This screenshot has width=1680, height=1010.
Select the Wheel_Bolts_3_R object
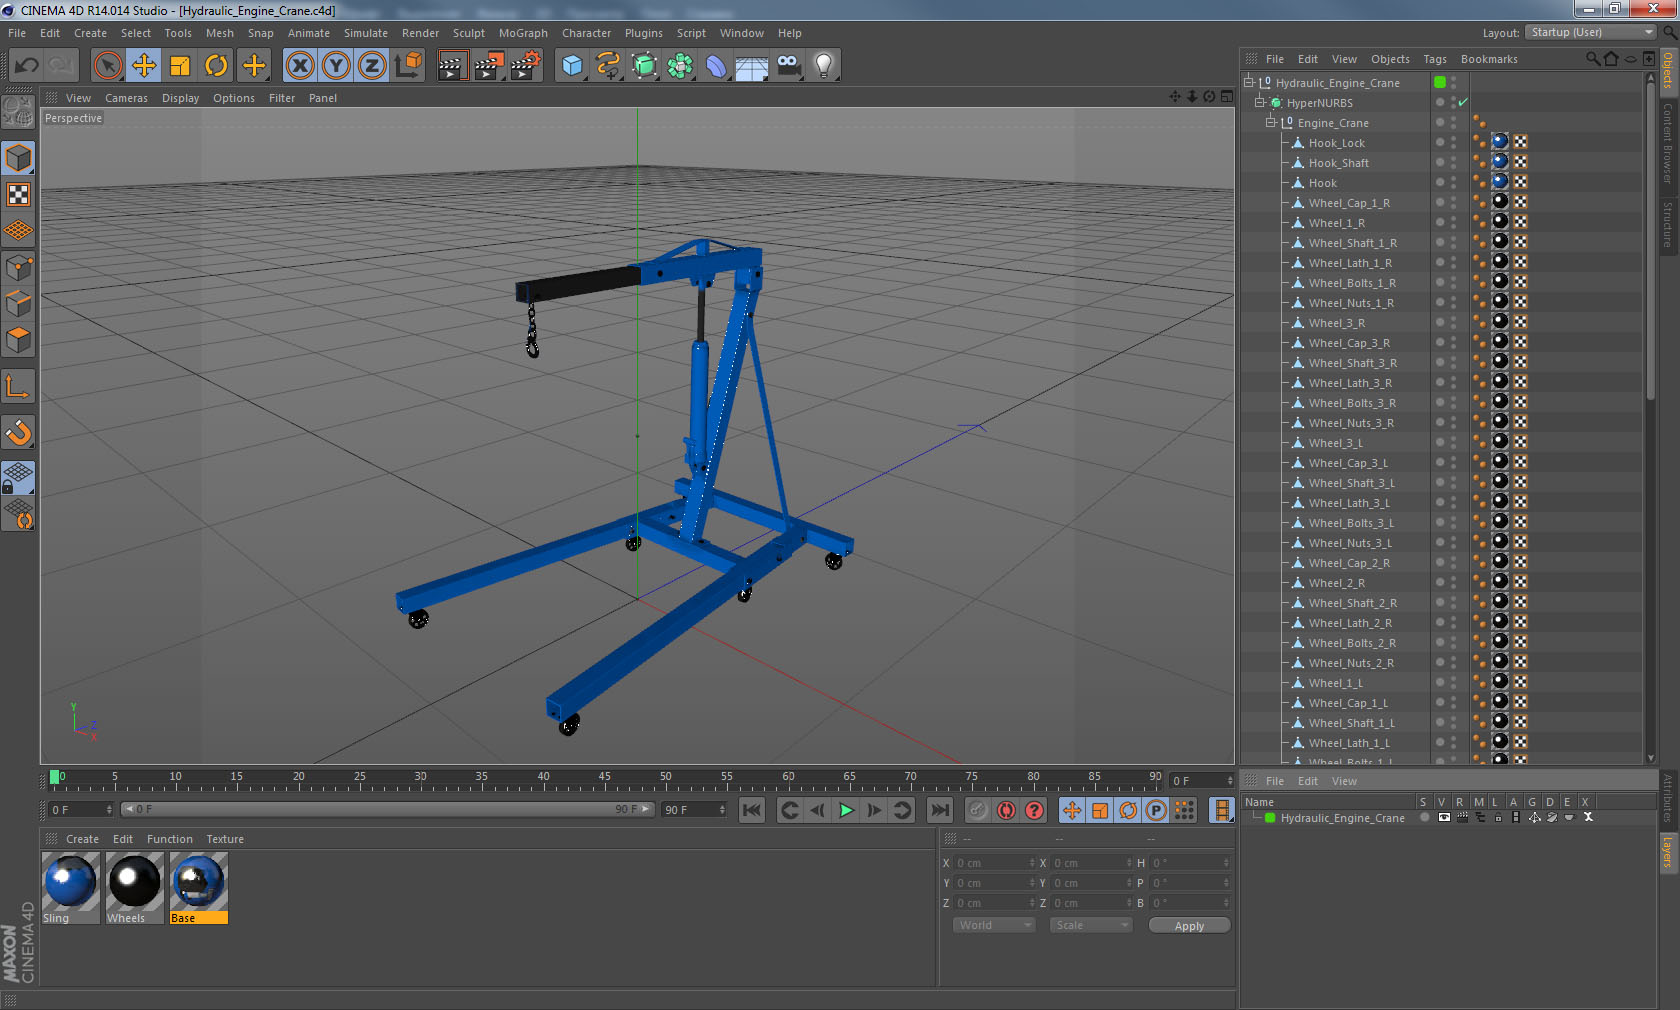click(1352, 403)
